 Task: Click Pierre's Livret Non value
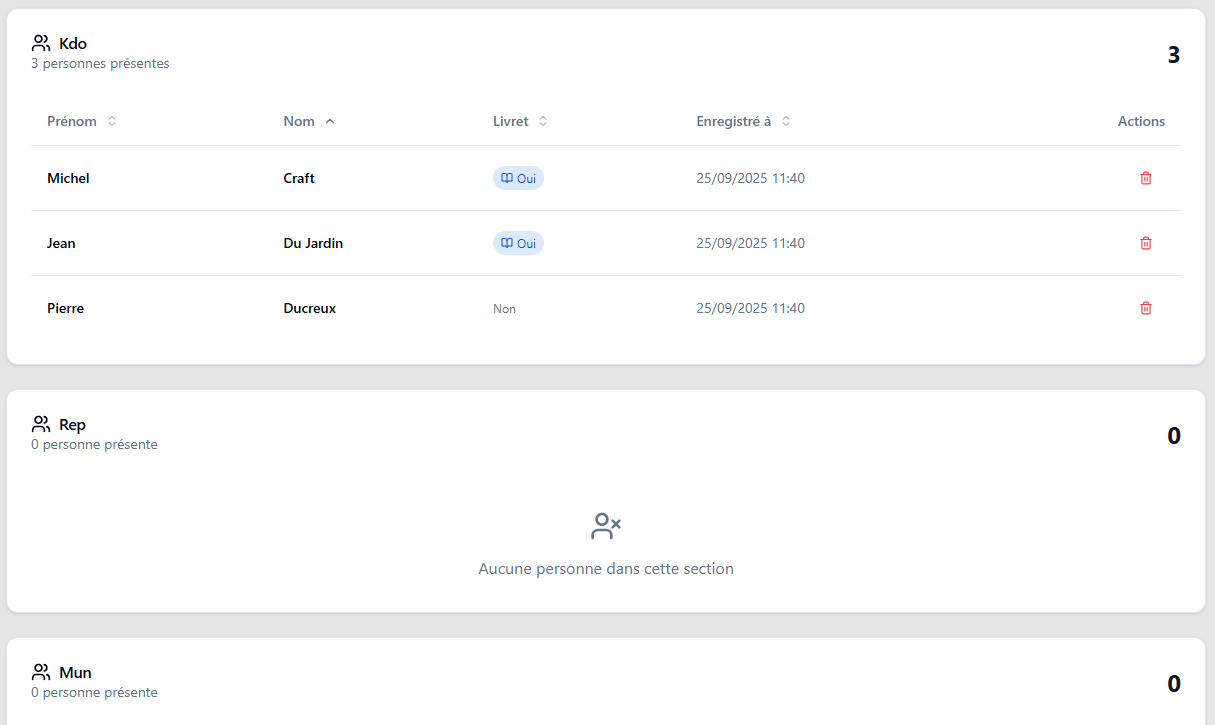tap(504, 309)
